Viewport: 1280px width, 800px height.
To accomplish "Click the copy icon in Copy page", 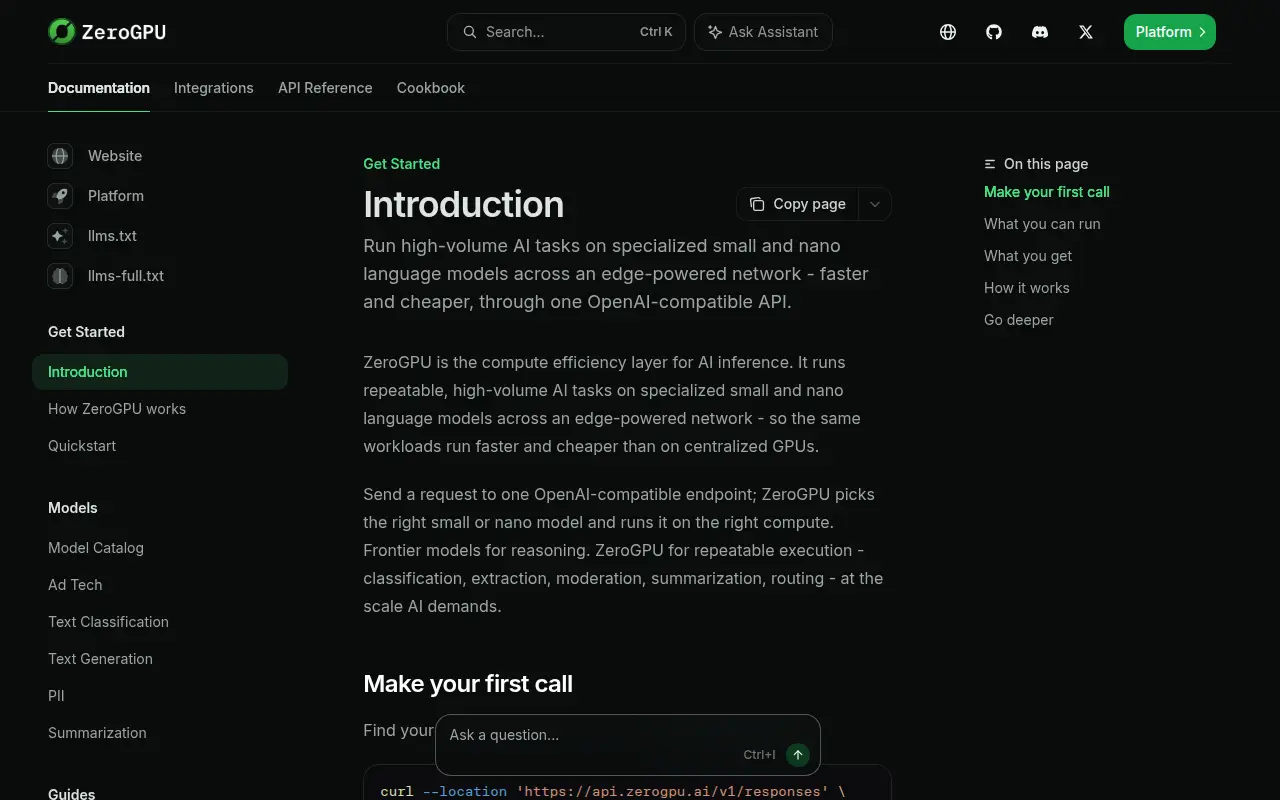I will tap(757, 204).
